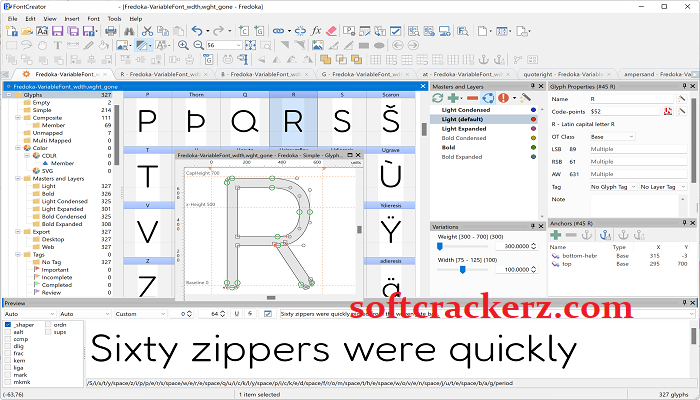The width and height of the screenshot is (700, 400).
Task: Open the zoom level 56 dropdown
Action: click(238, 45)
